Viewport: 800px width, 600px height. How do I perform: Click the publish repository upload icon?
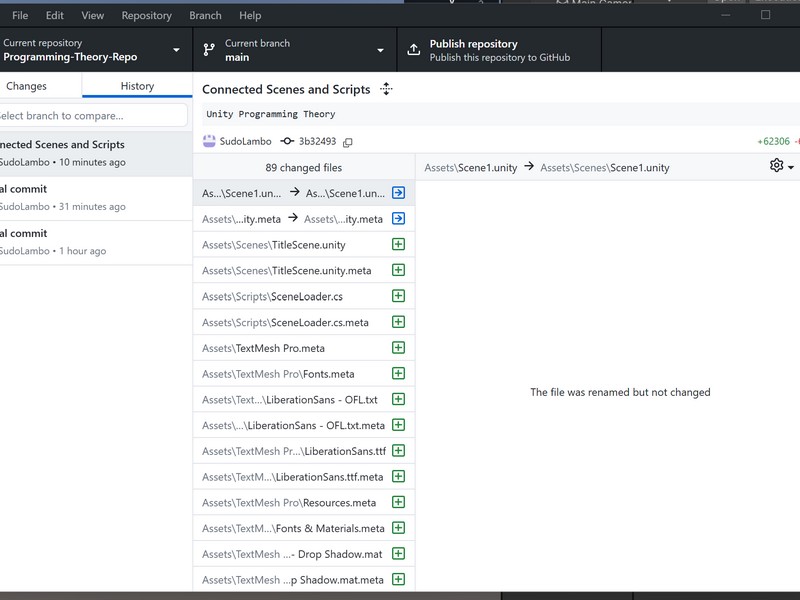click(414, 50)
